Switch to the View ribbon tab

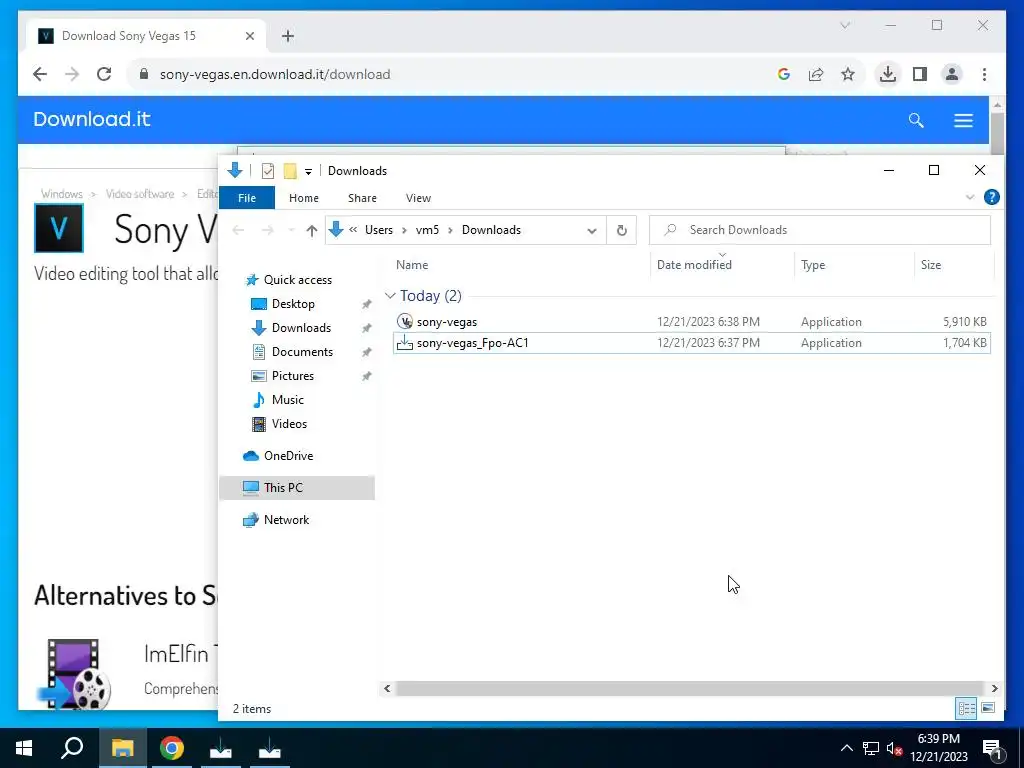point(418,198)
